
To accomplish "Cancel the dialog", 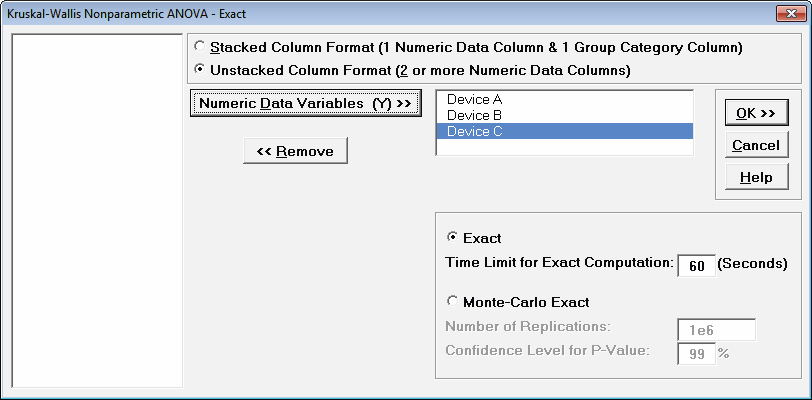I will point(756,145).
